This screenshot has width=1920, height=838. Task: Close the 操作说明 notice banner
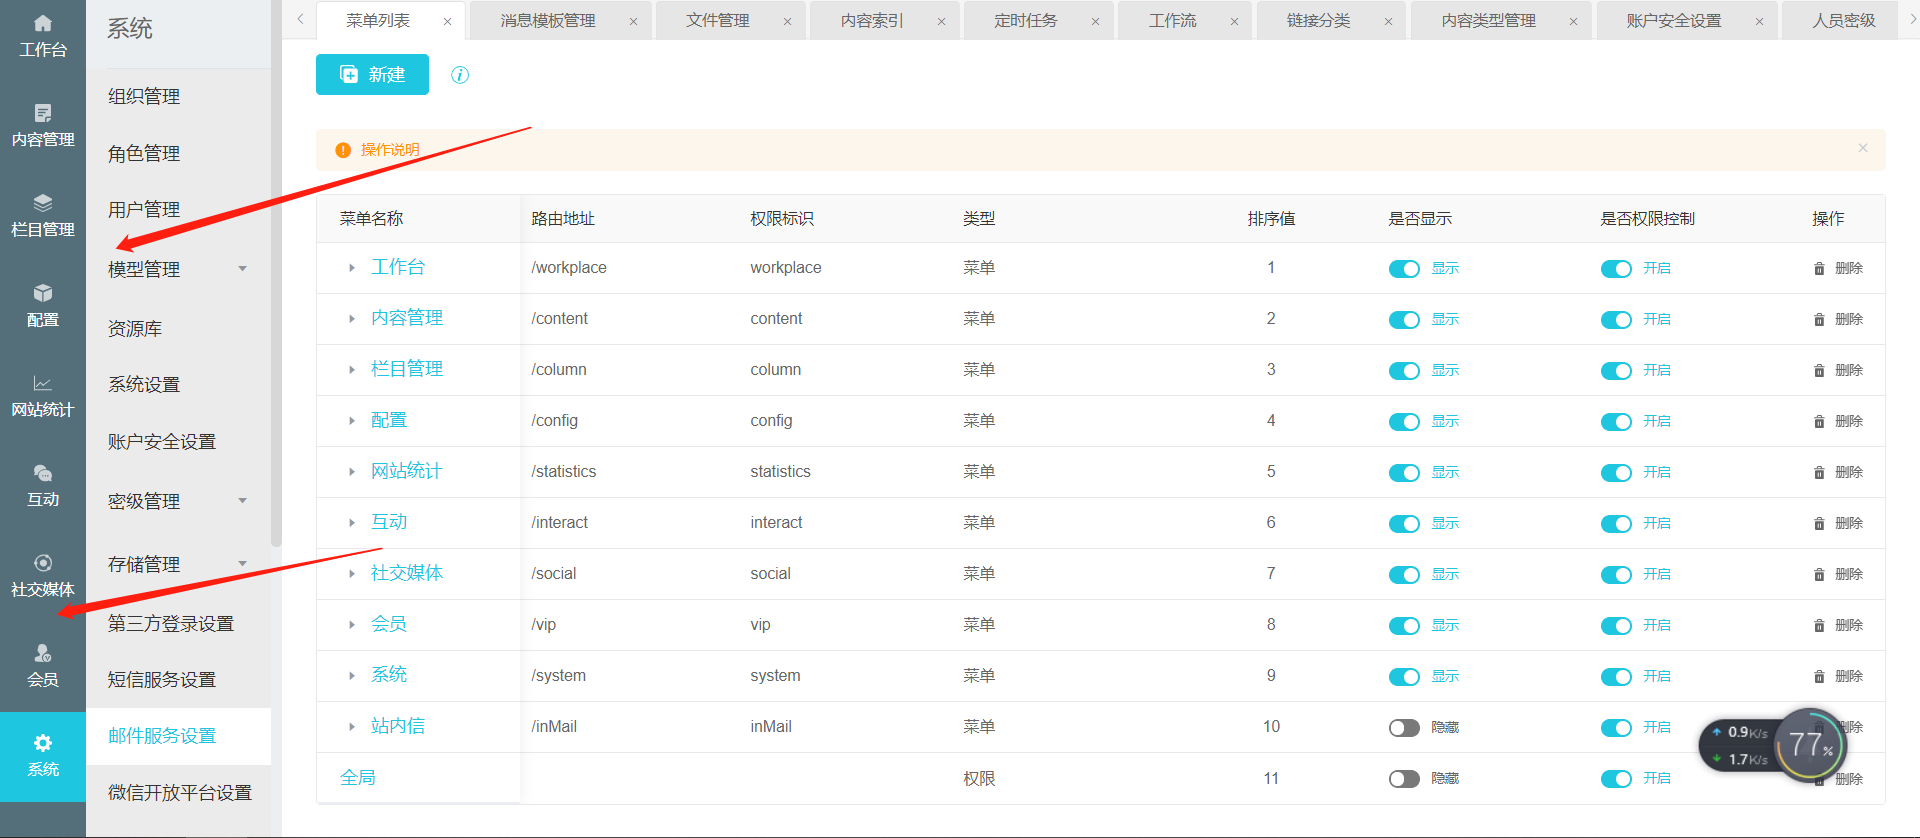[x=1863, y=148]
